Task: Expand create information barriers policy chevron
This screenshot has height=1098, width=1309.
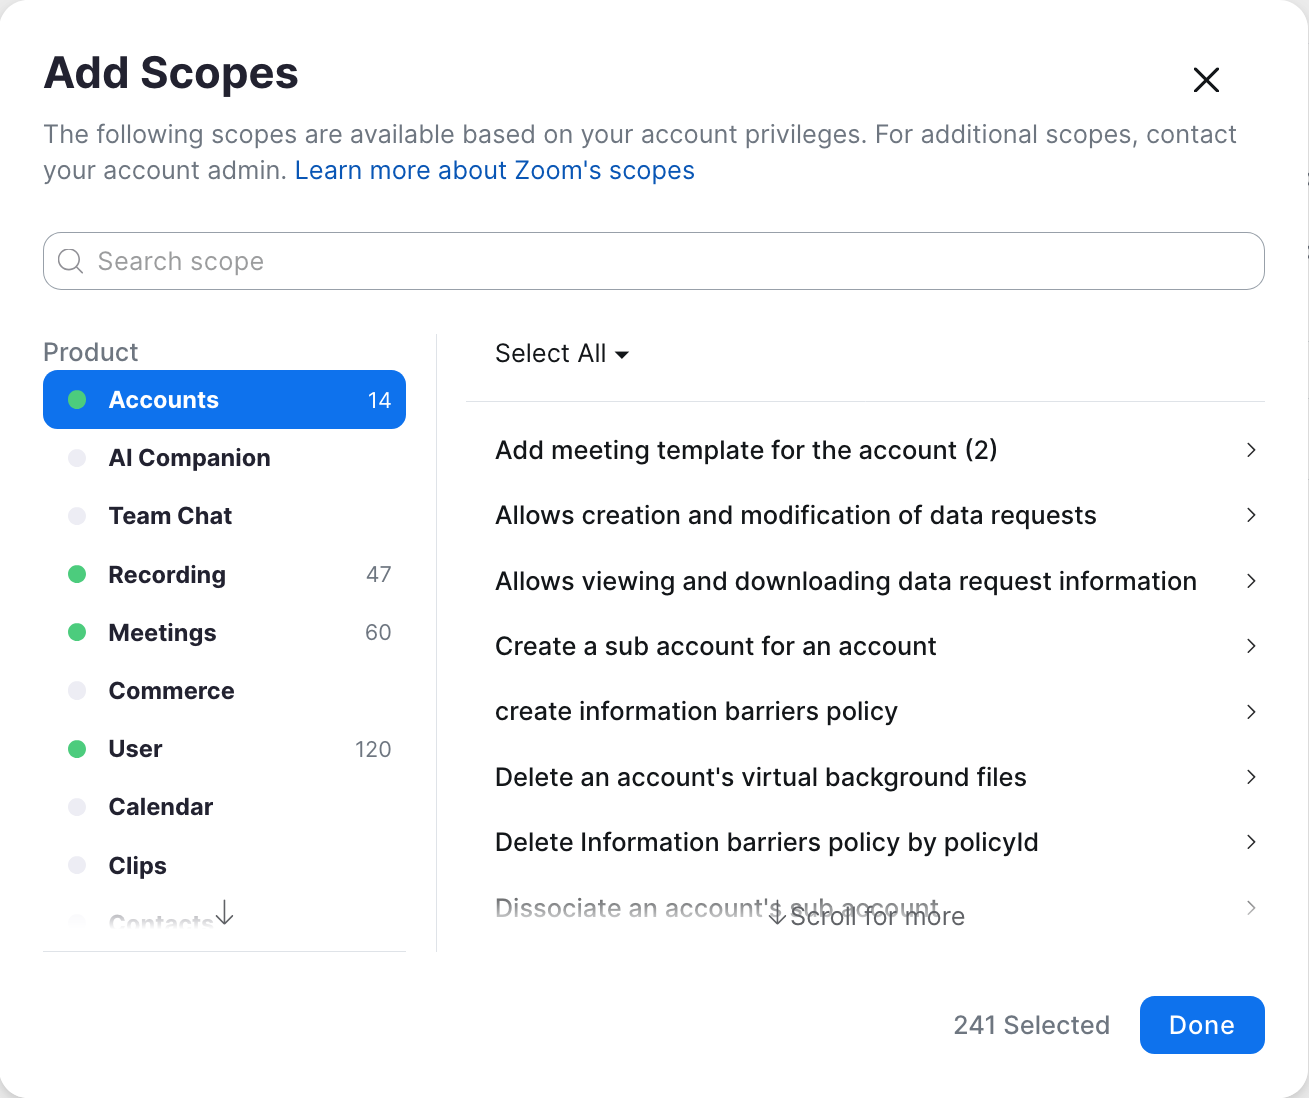Action: tap(1251, 712)
